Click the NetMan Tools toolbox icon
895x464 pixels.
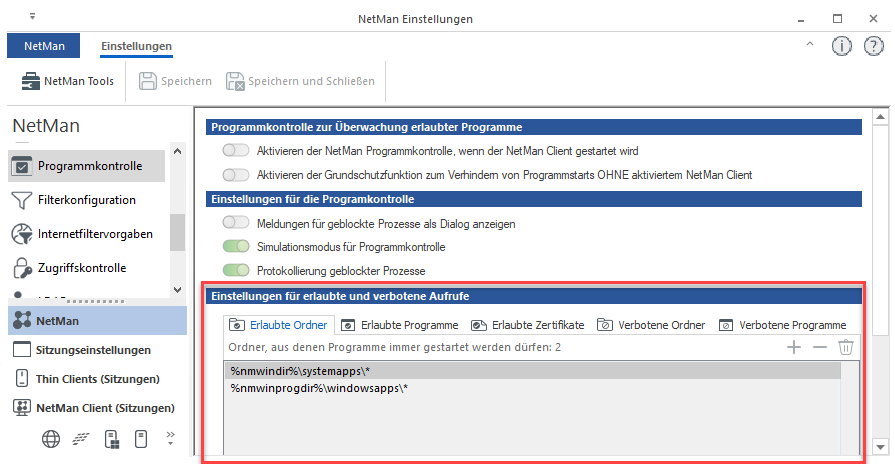pos(30,81)
